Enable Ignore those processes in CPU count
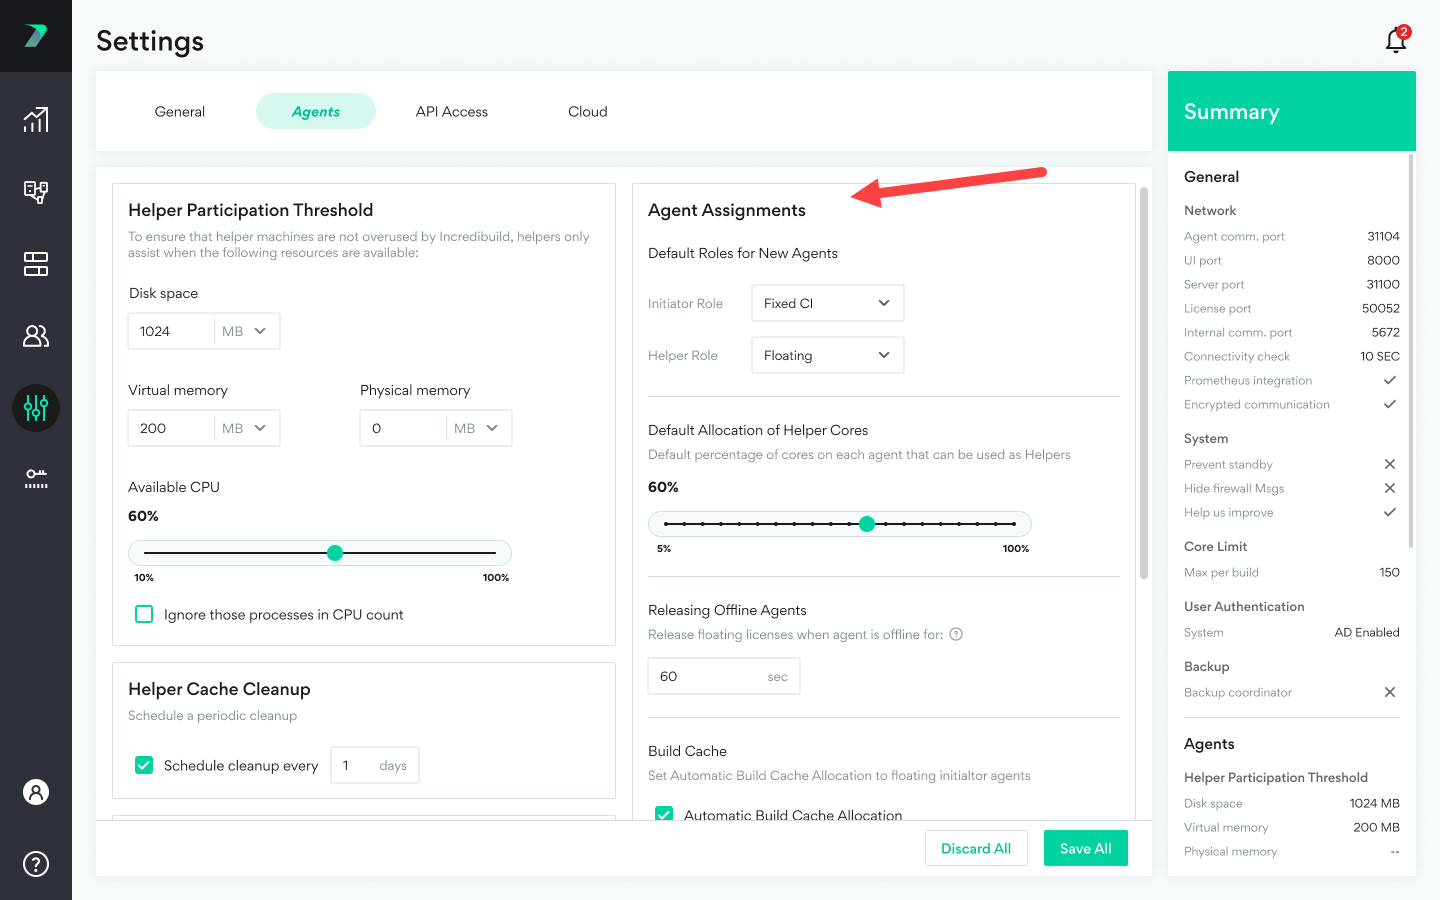1440x900 pixels. click(x=144, y=614)
